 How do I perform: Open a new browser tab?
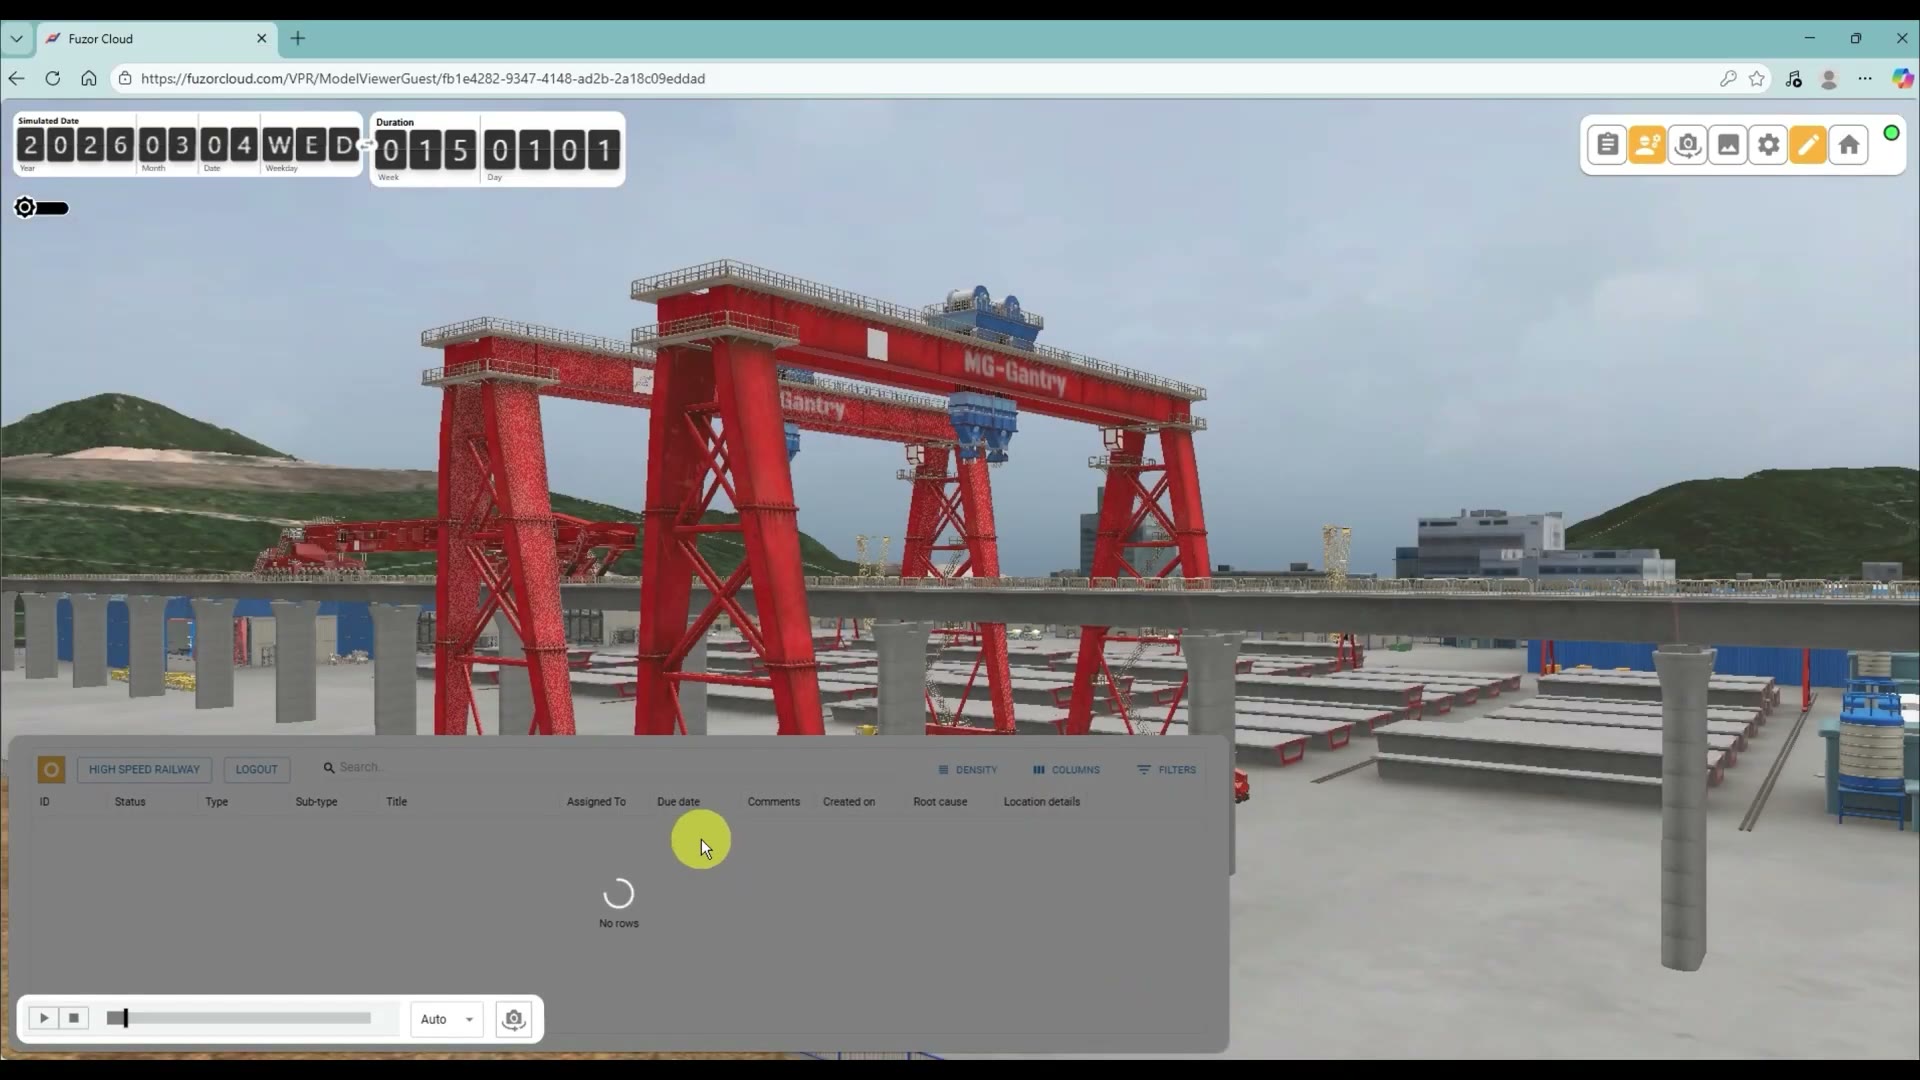coord(298,38)
